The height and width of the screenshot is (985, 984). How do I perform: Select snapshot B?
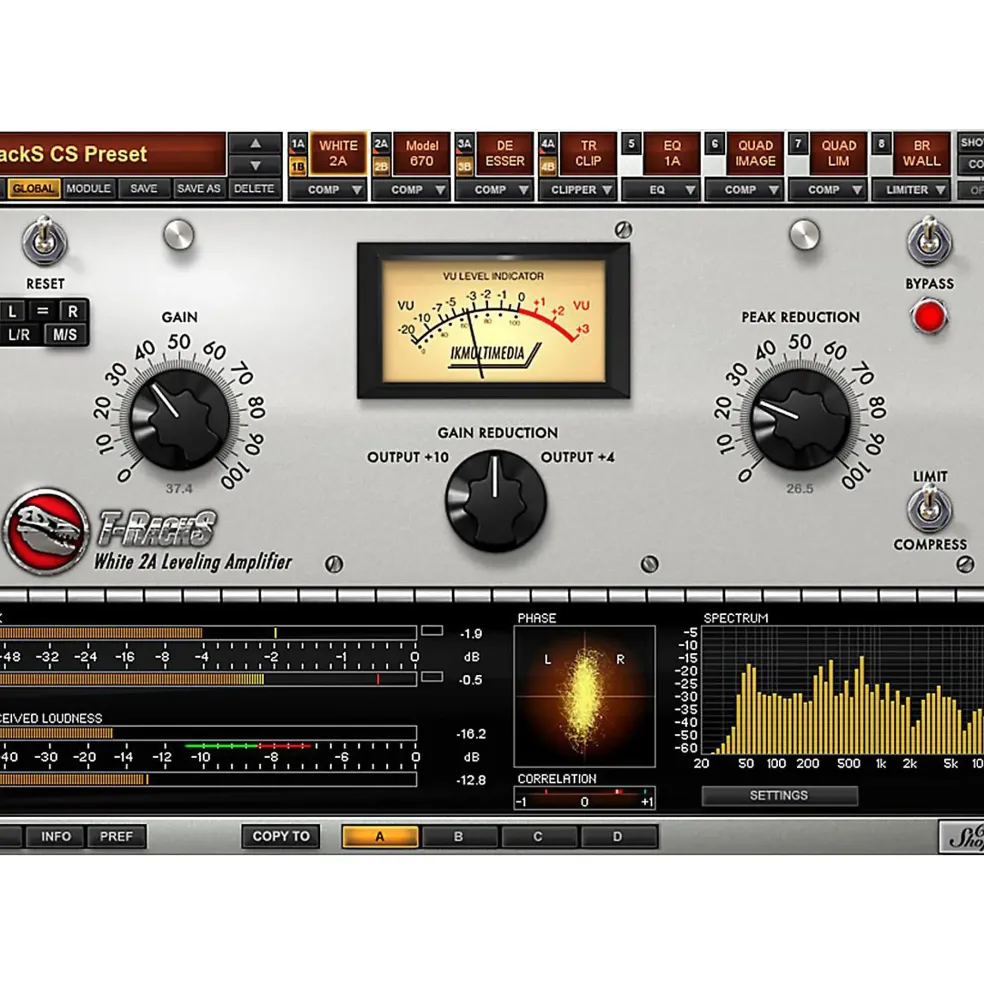pyautogui.click(x=459, y=837)
